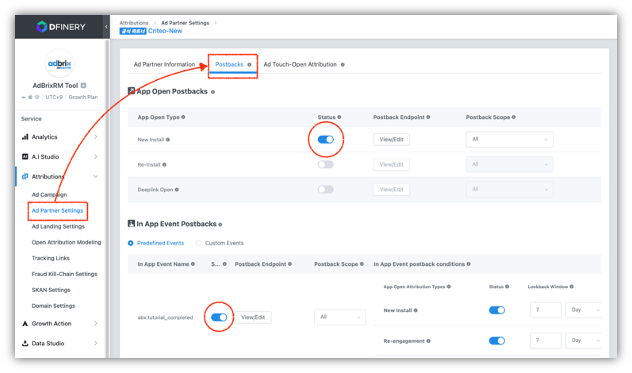Open Domain Settings page
This screenshot has width=632, height=373.
click(53, 306)
